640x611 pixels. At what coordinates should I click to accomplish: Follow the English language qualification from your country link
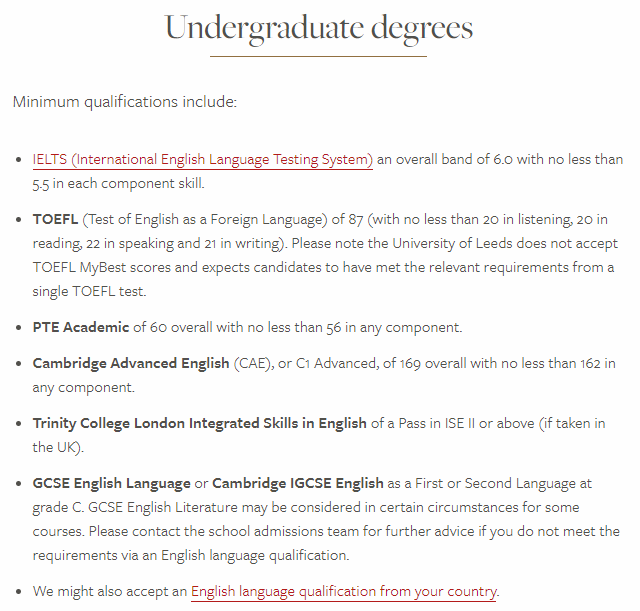click(x=344, y=591)
